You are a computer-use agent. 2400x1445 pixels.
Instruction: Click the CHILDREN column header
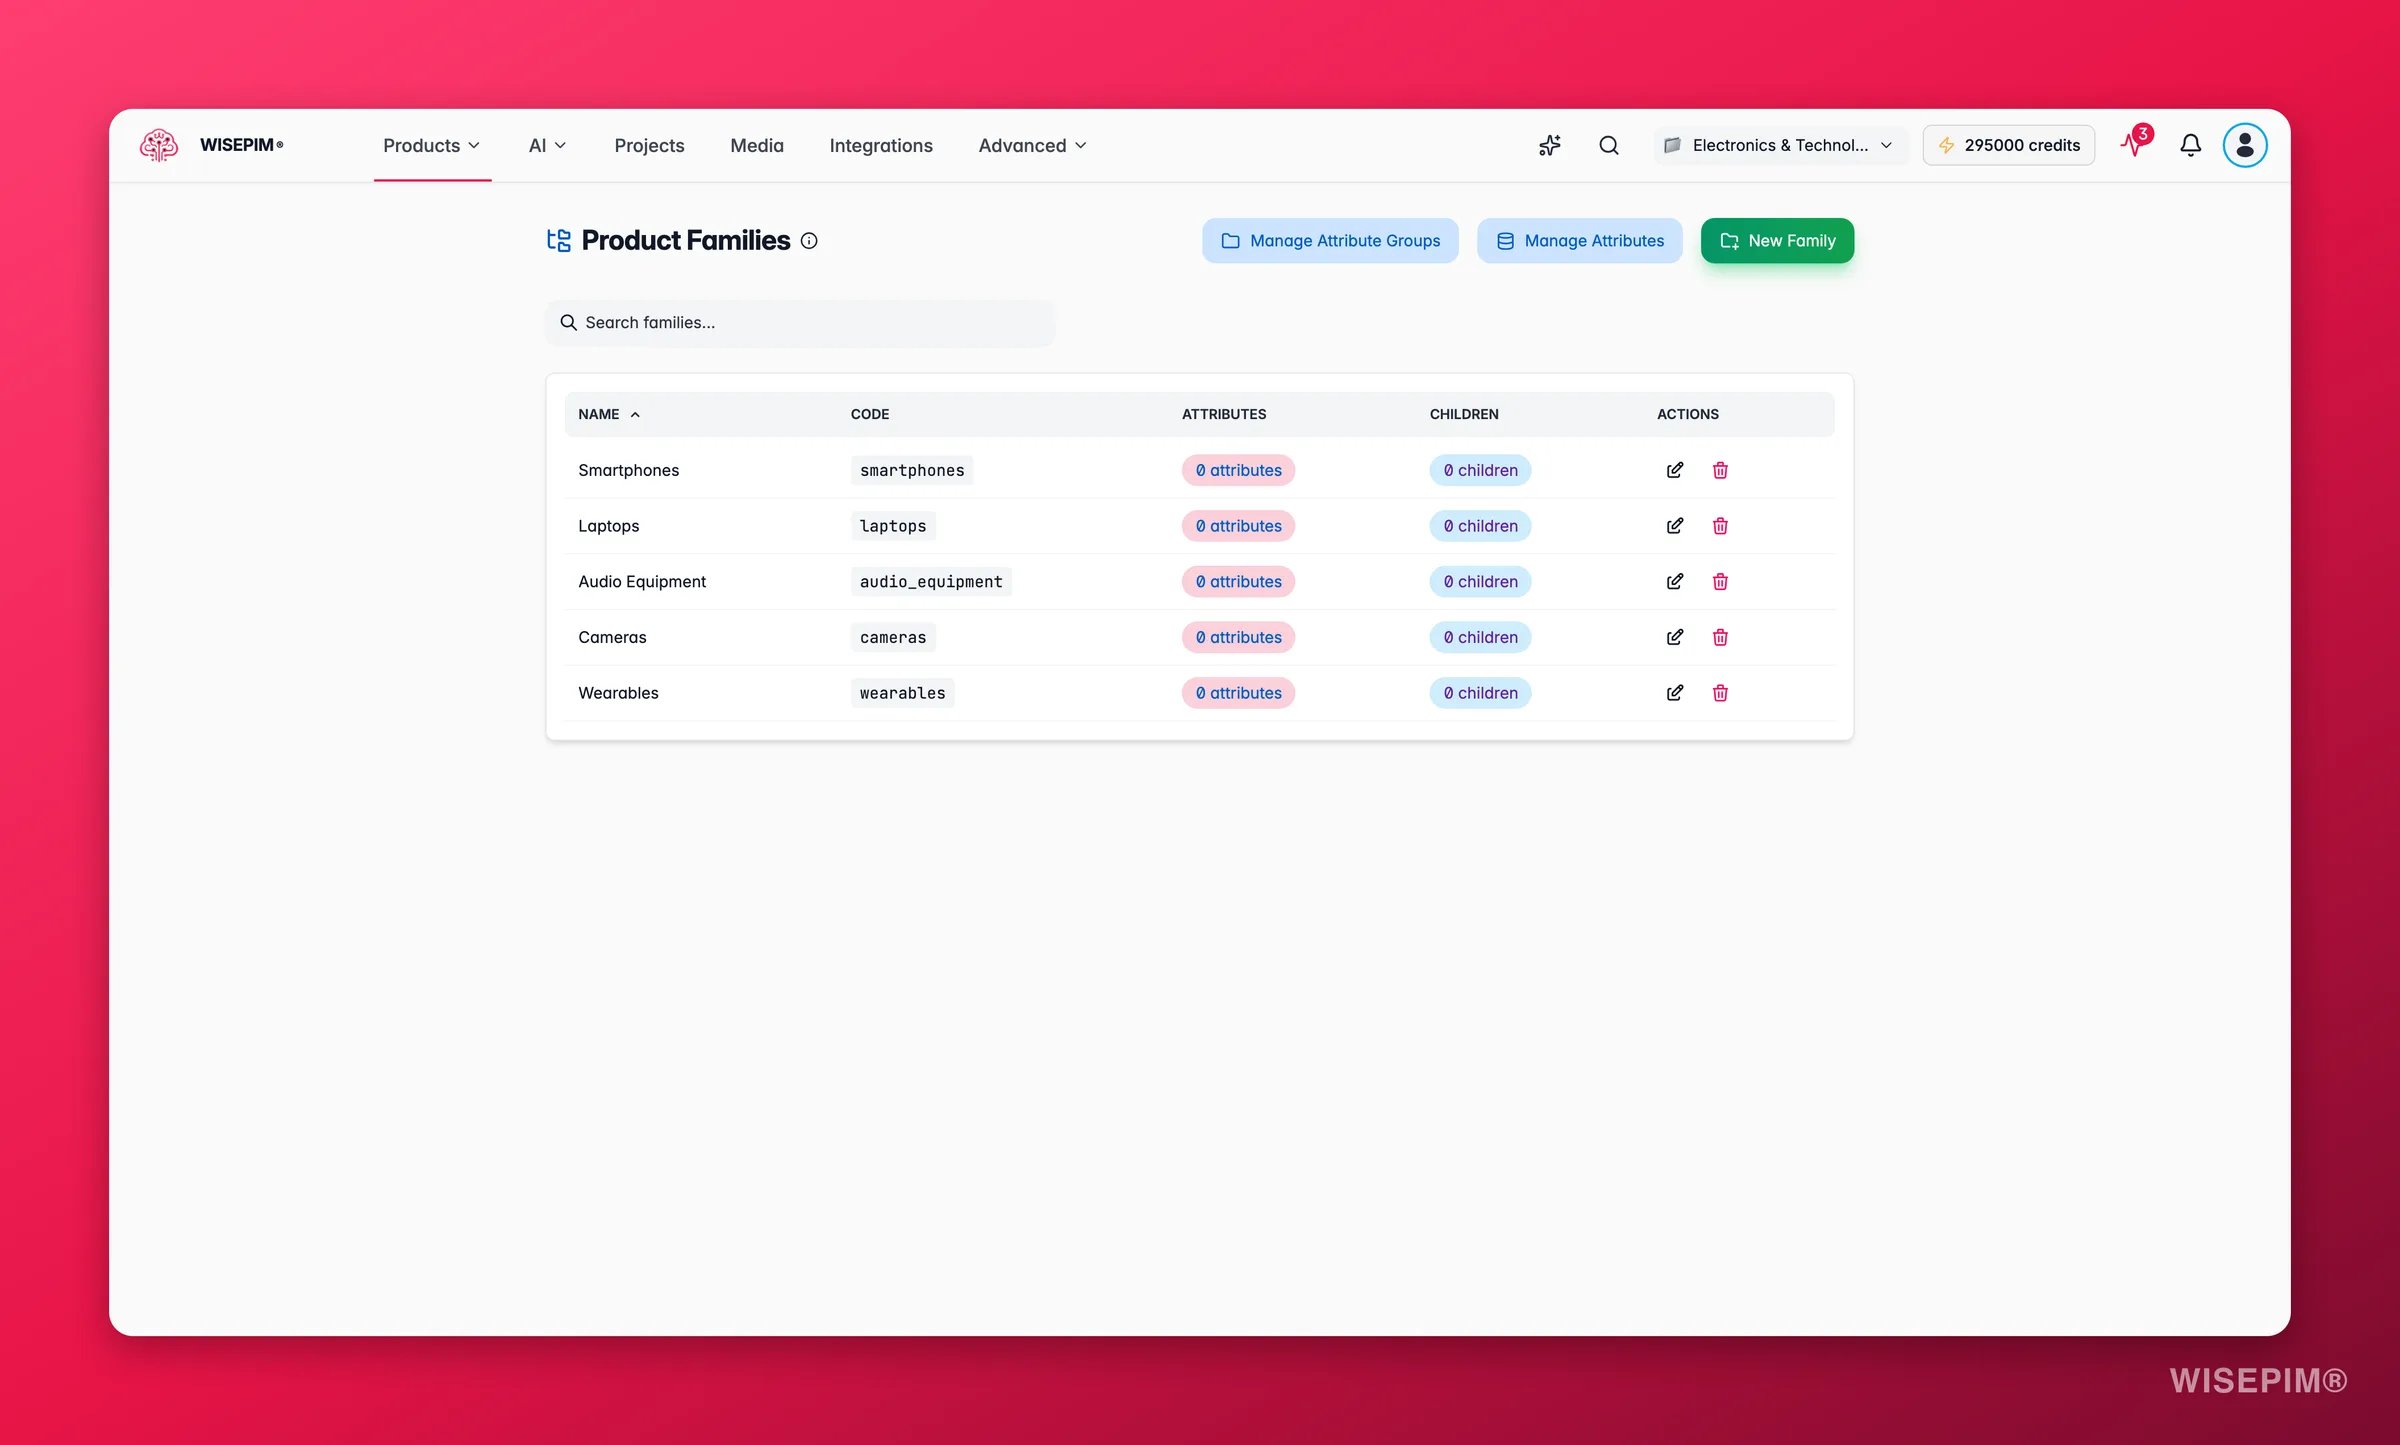pyautogui.click(x=1464, y=414)
